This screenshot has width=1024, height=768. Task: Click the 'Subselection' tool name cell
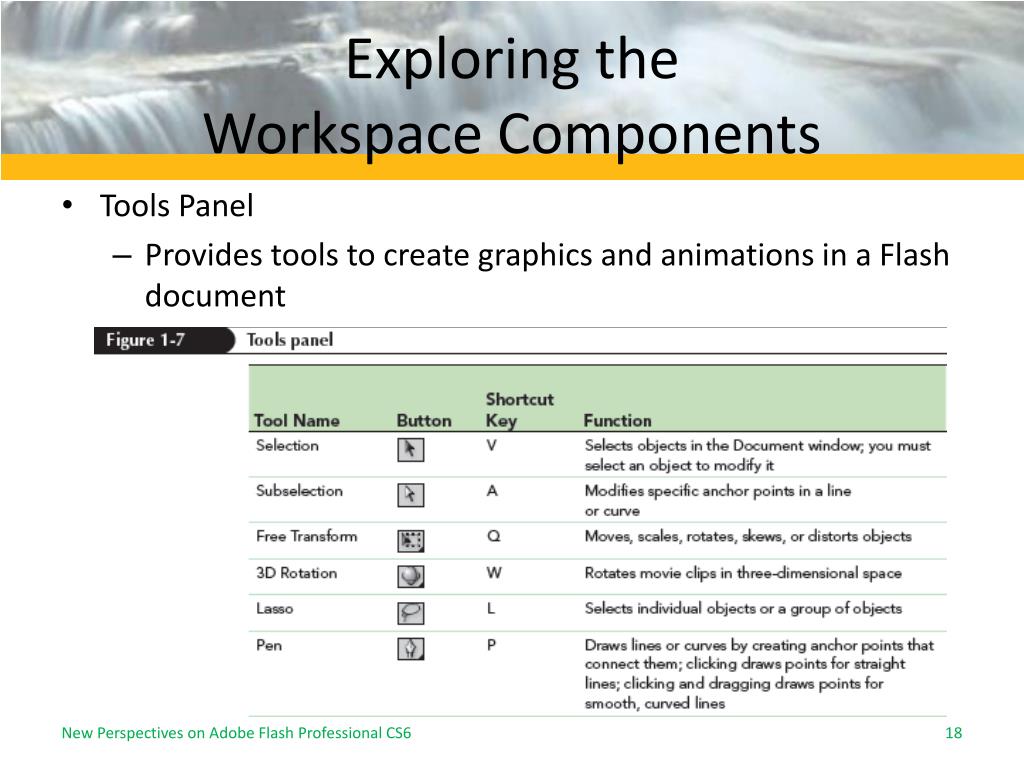pos(299,490)
